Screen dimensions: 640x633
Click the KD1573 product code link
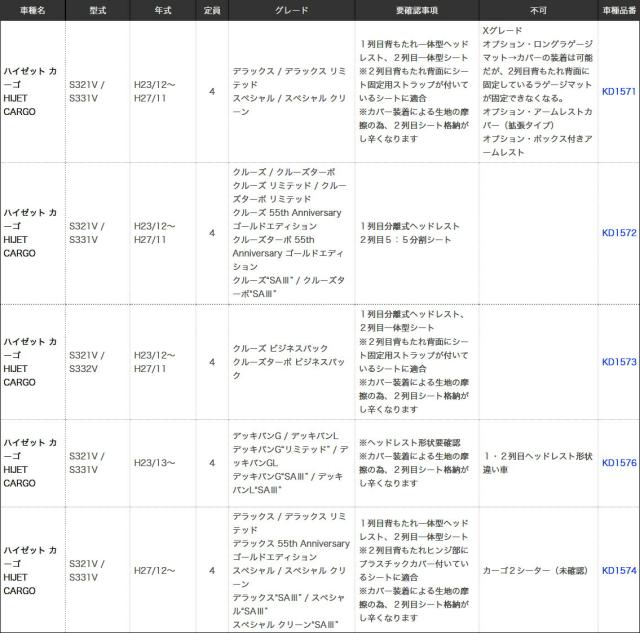619,361
